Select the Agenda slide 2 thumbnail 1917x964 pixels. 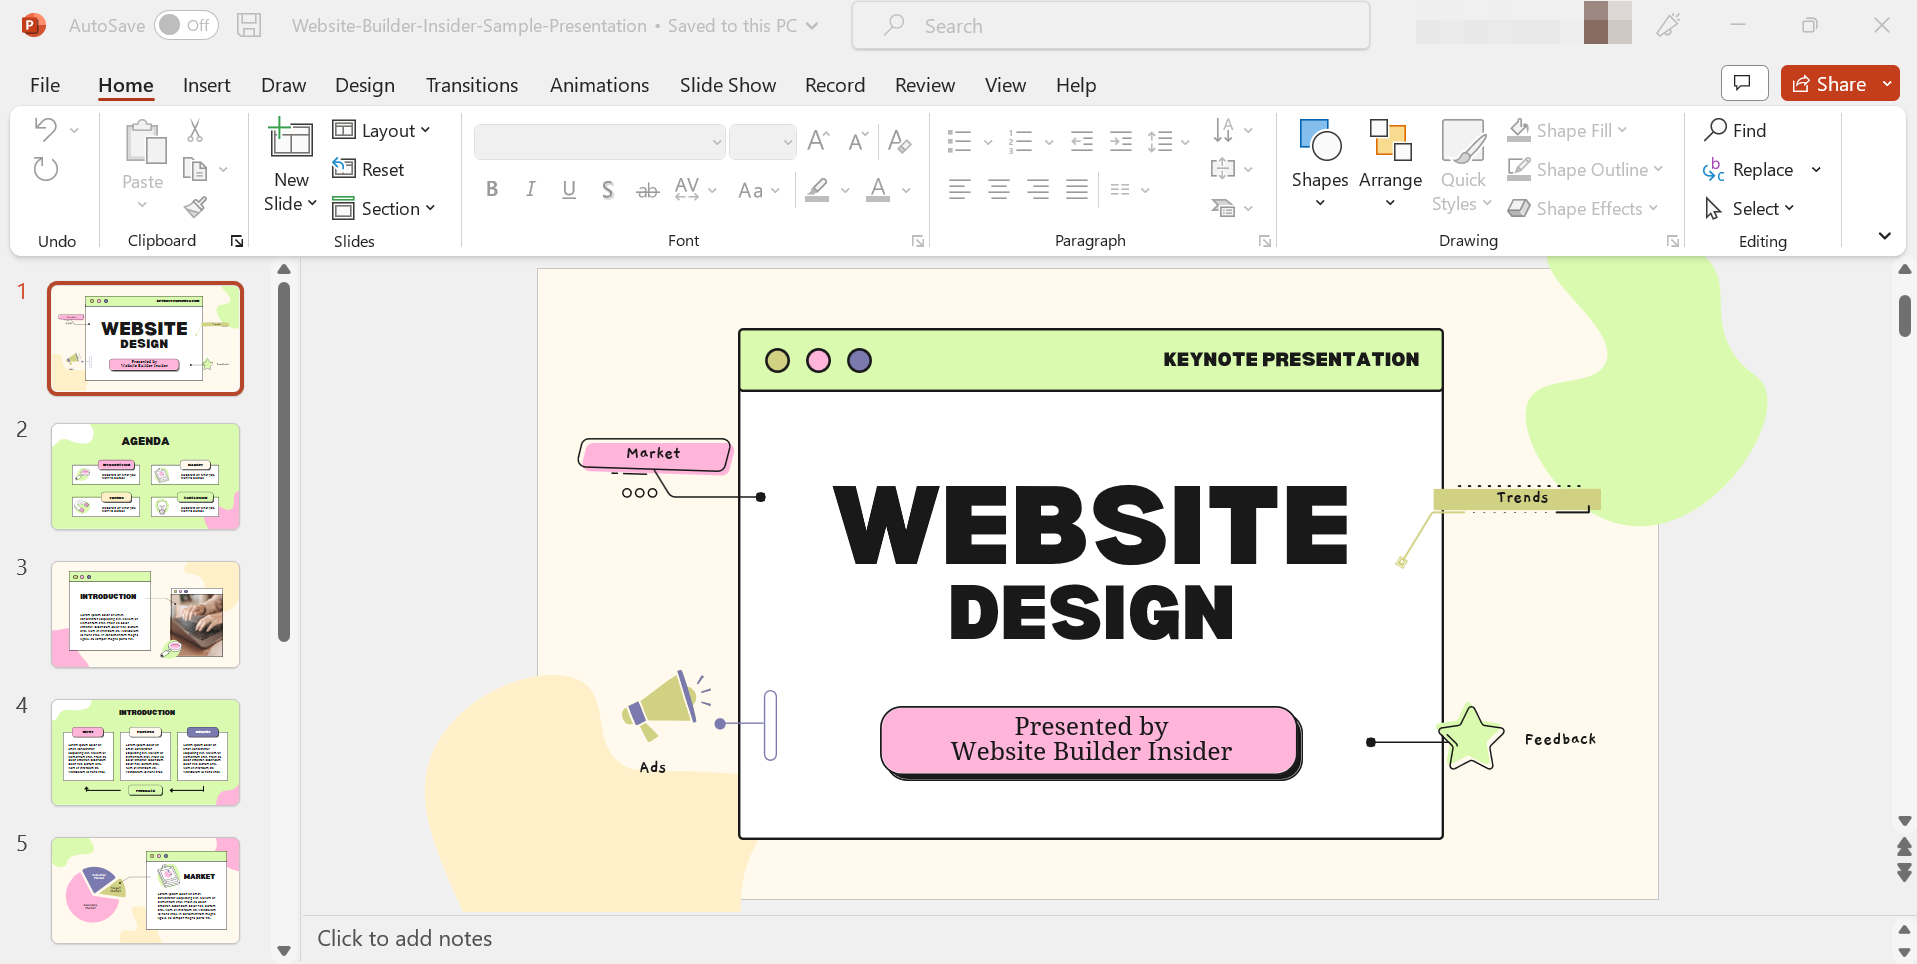tap(146, 476)
